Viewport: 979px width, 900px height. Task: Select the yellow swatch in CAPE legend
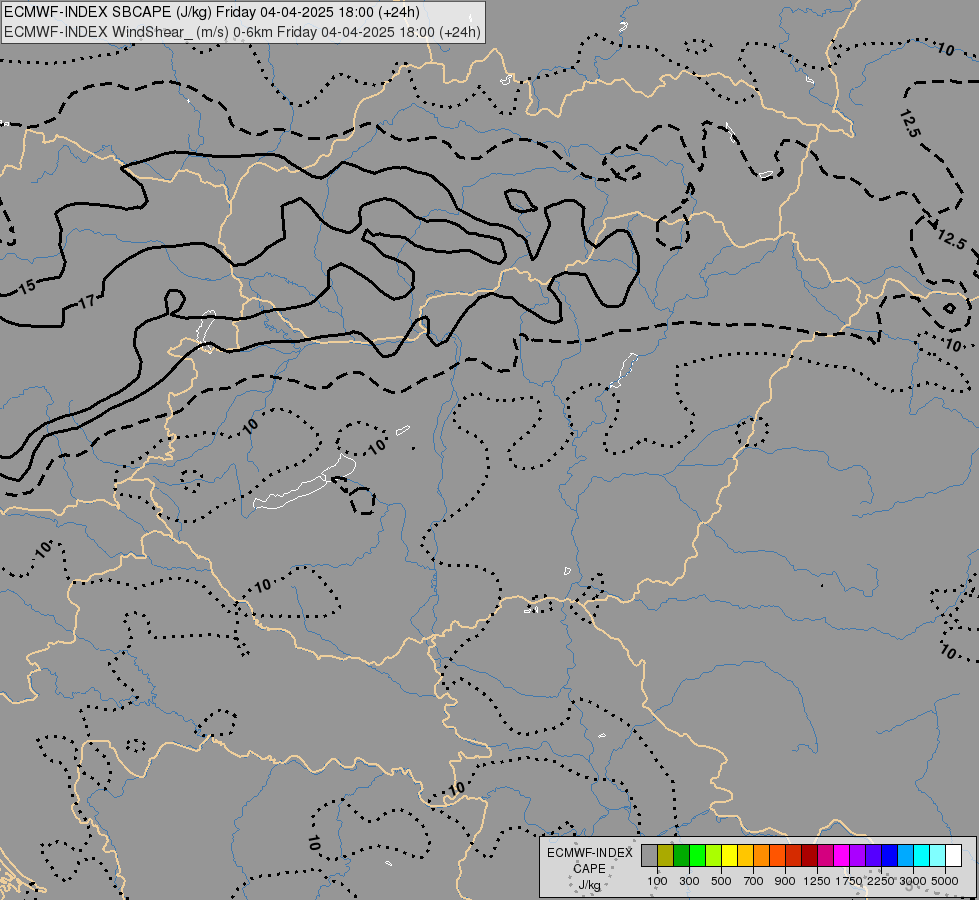(729, 855)
